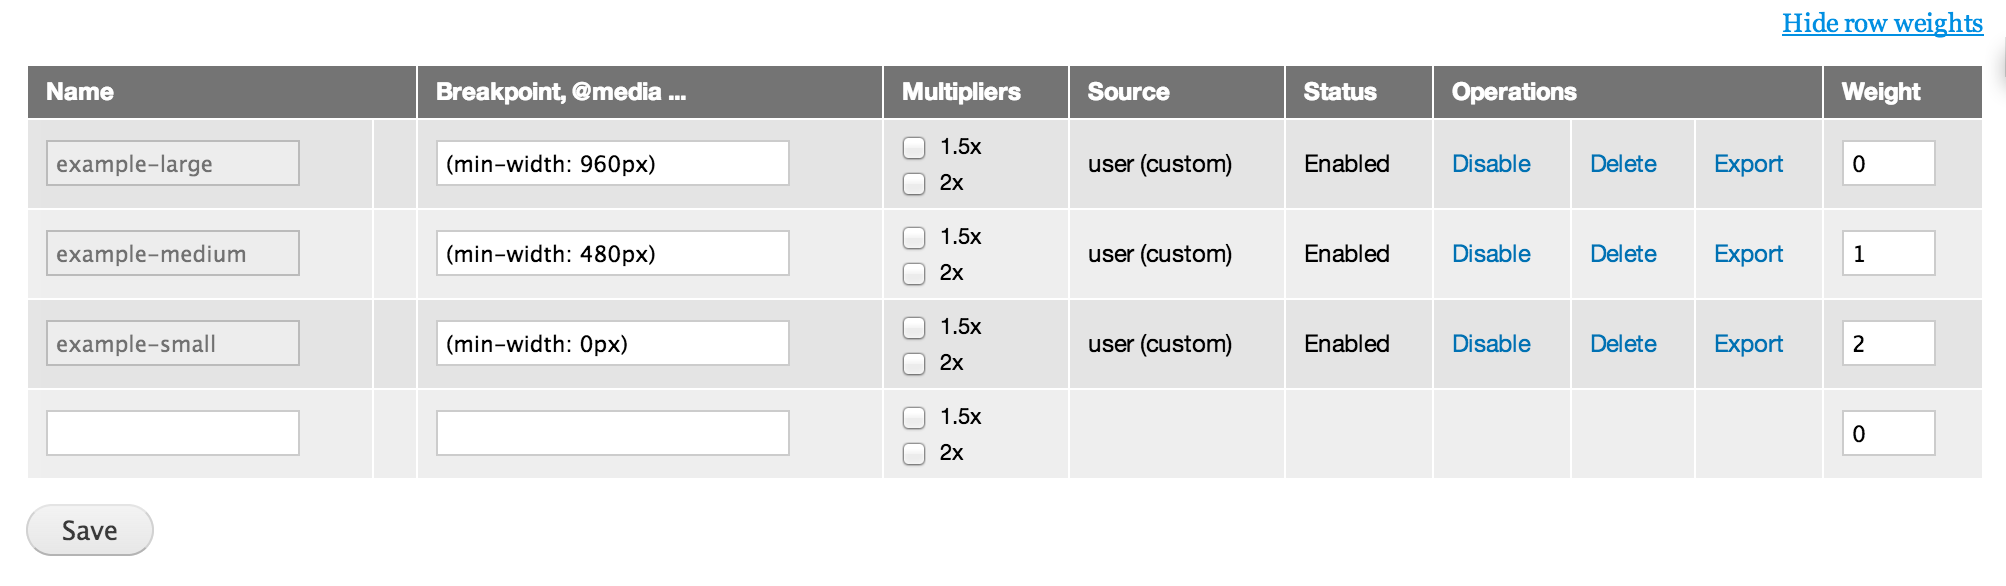This screenshot has height=586, width=2006.
Task: Click weight field for example-medium
Action: click(1887, 254)
